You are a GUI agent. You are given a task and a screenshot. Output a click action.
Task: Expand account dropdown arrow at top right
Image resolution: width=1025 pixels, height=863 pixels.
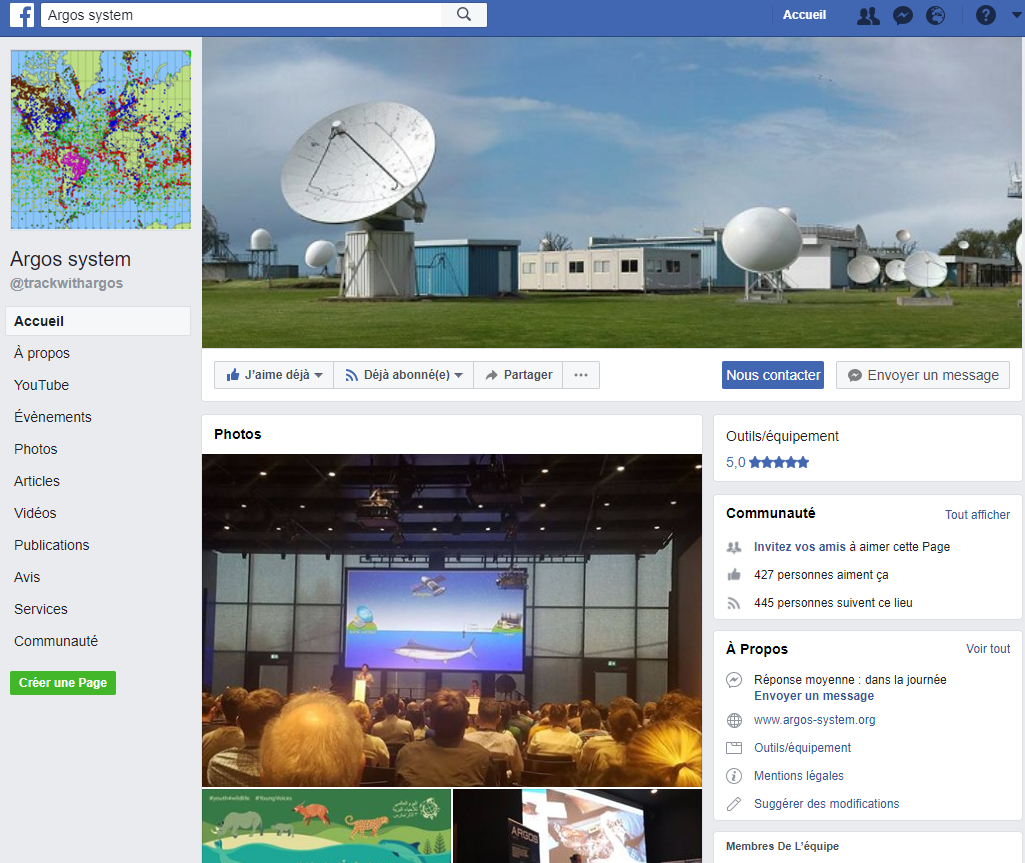click(1018, 15)
